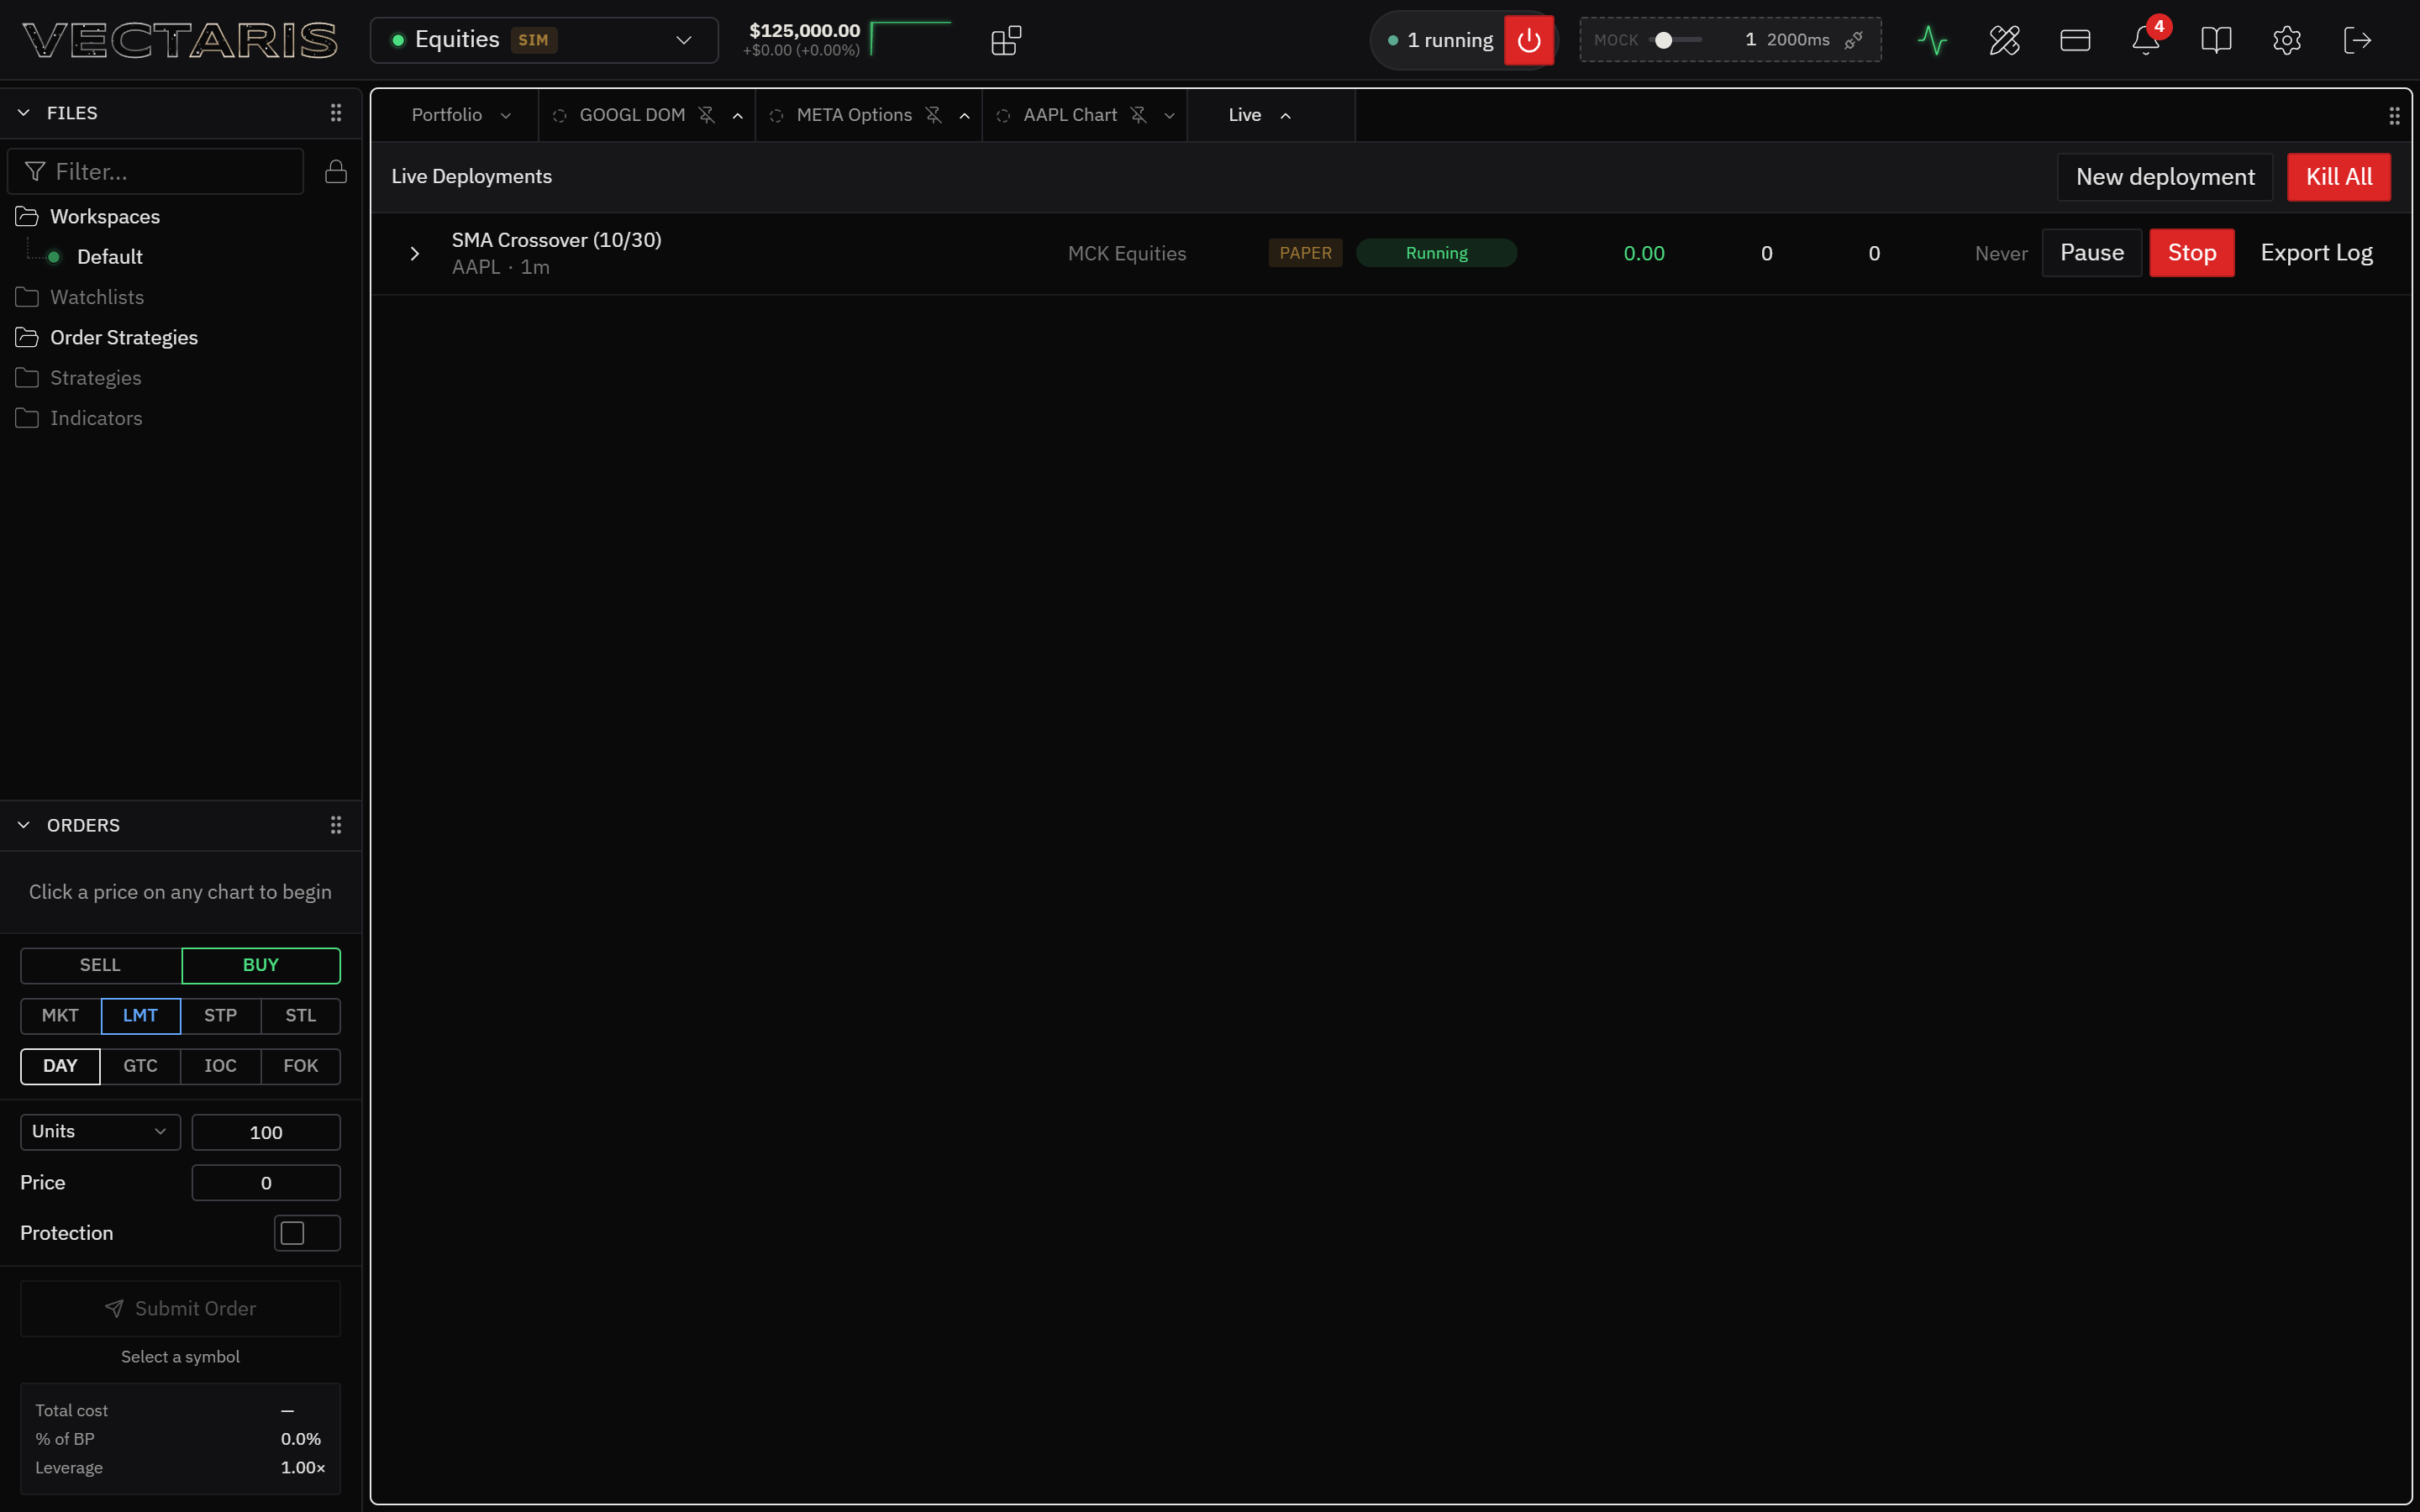Image resolution: width=2420 pixels, height=1512 pixels.
Task: Open the layout widgets icon near balance
Action: pos(1006,40)
